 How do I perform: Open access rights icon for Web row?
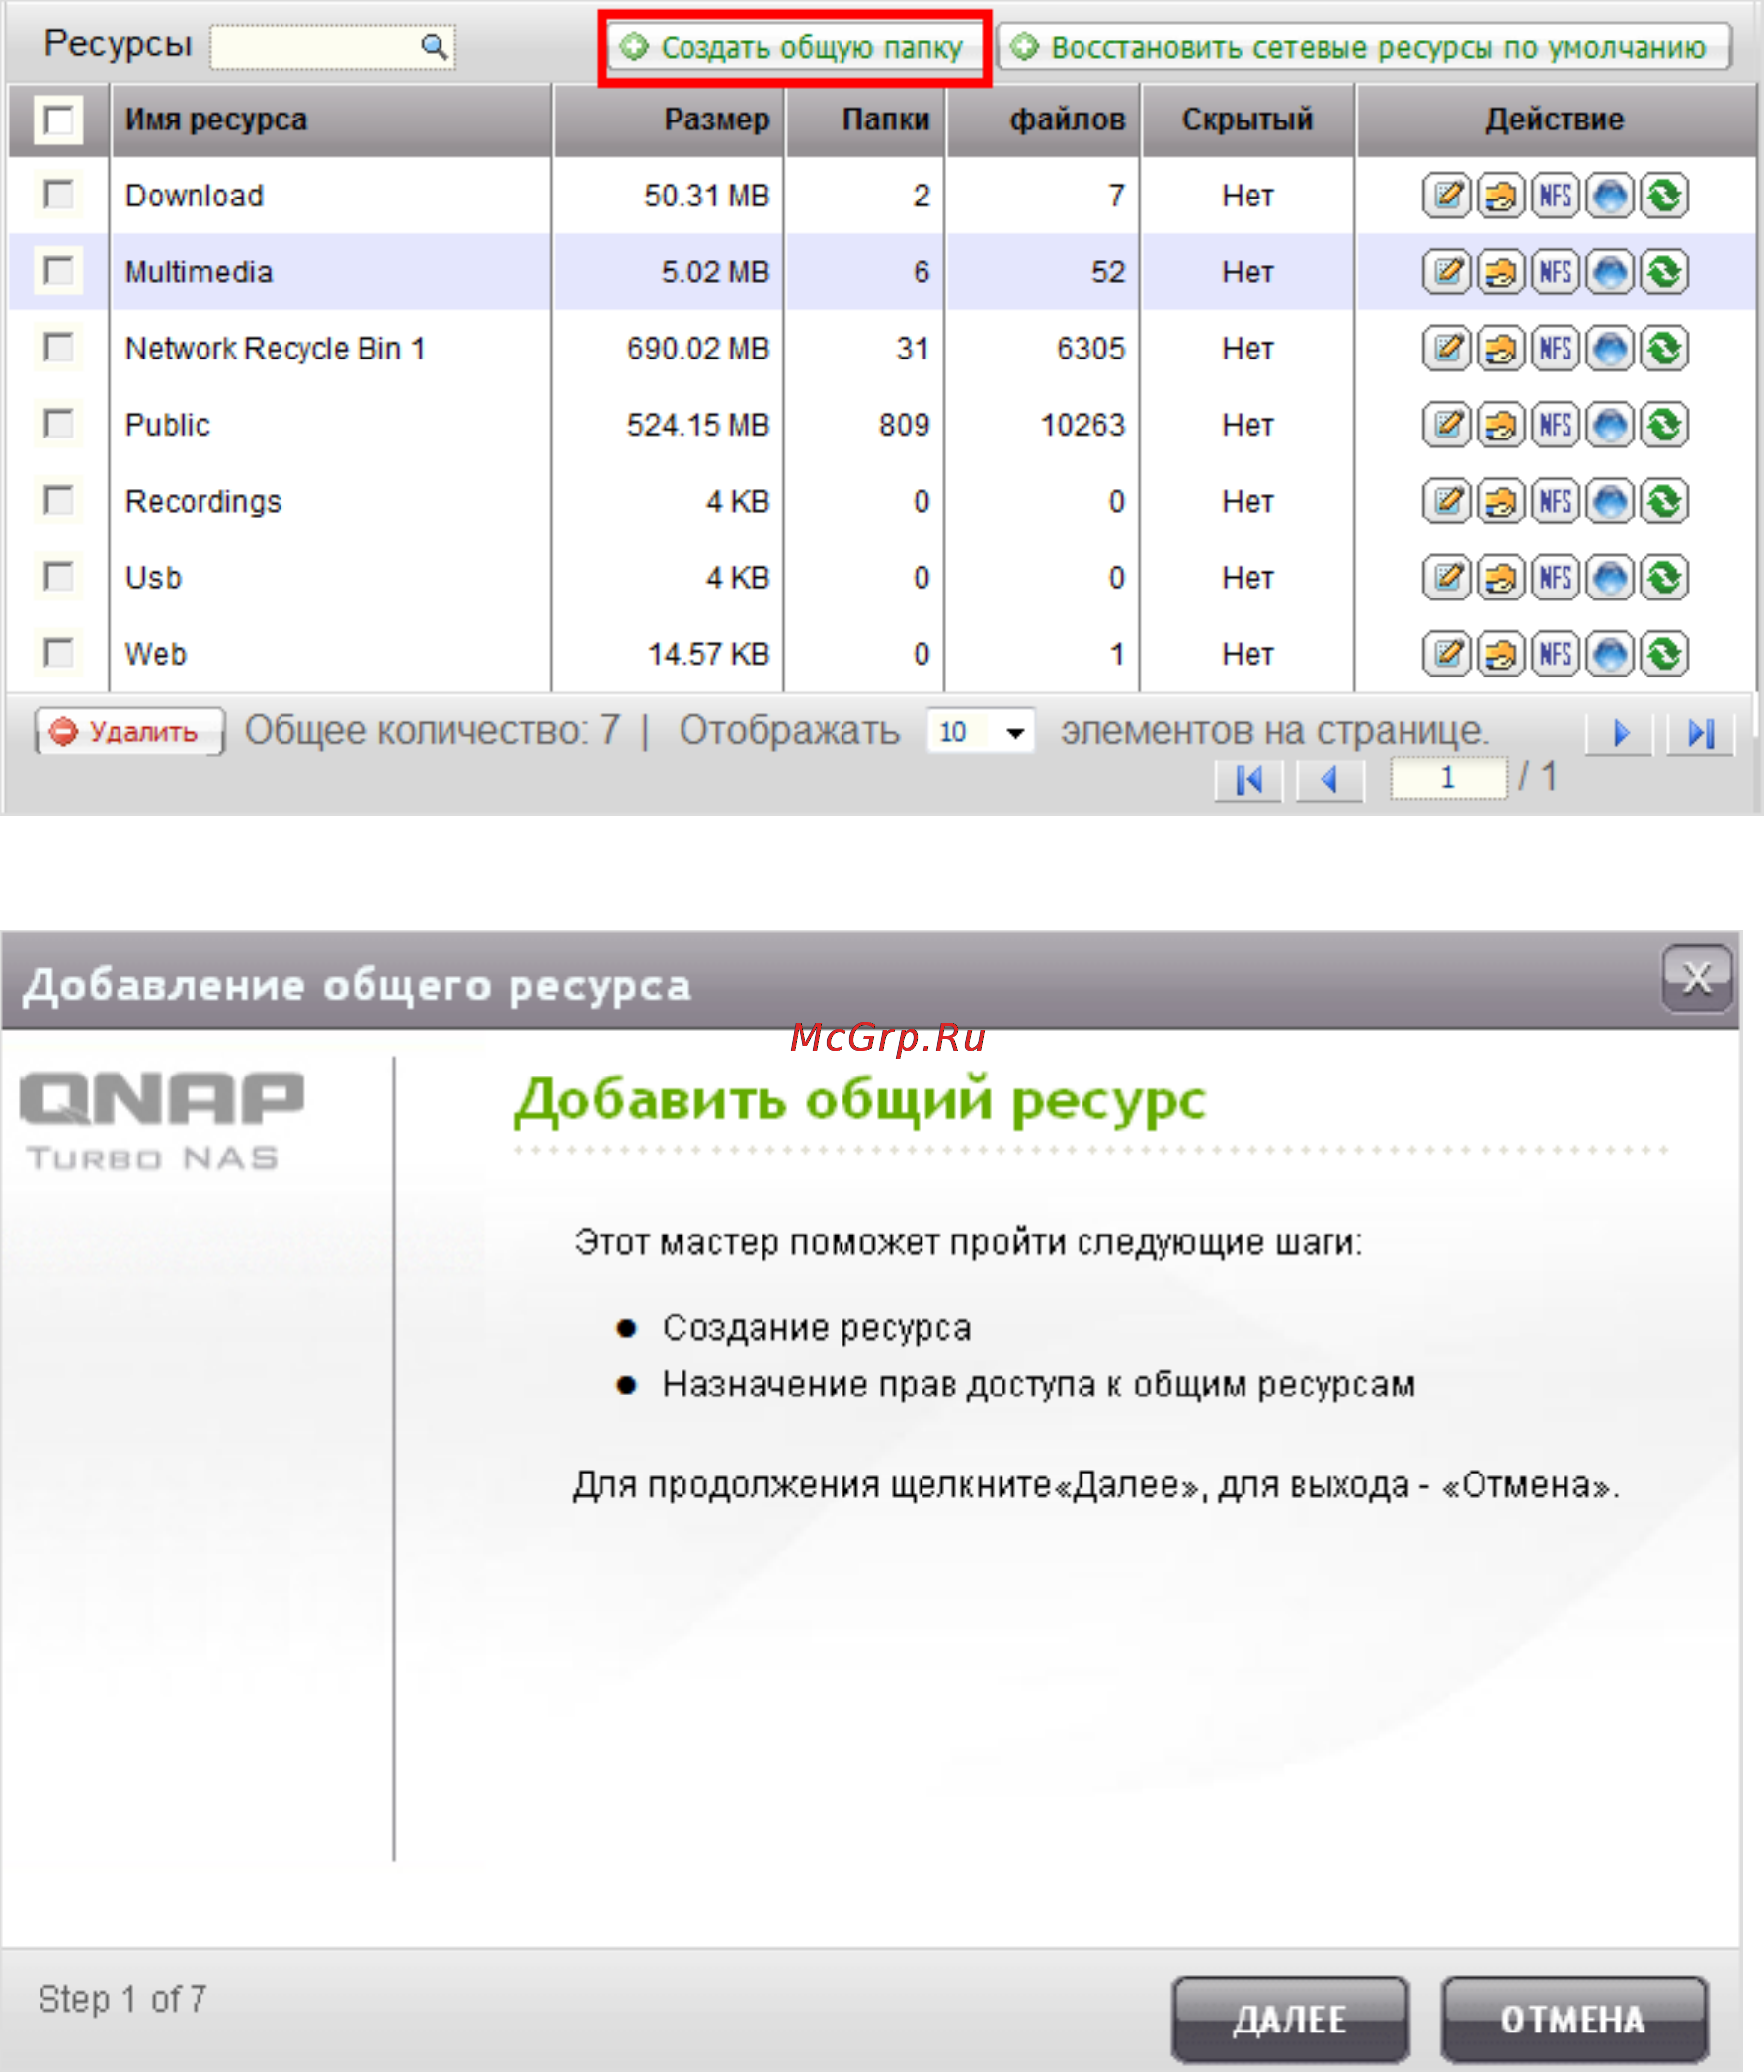point(1500,654)
